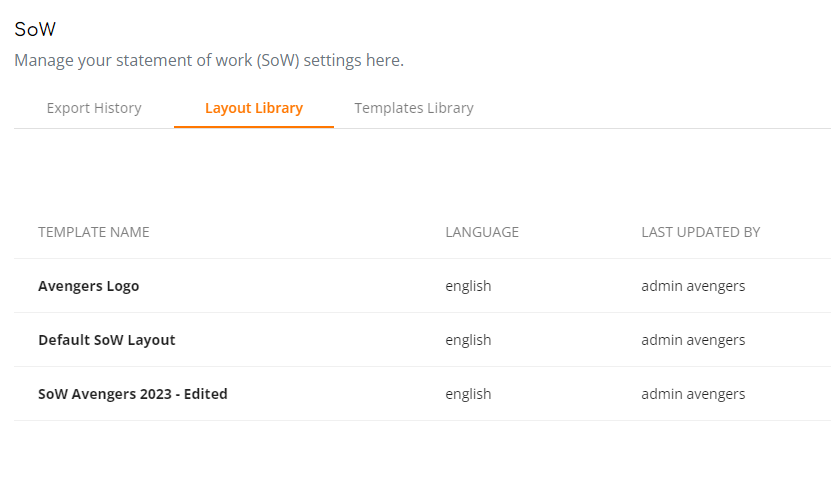Click english language in Avengers Logo row
This screenshot has height=480, width=831.
(x=468, y=286)
